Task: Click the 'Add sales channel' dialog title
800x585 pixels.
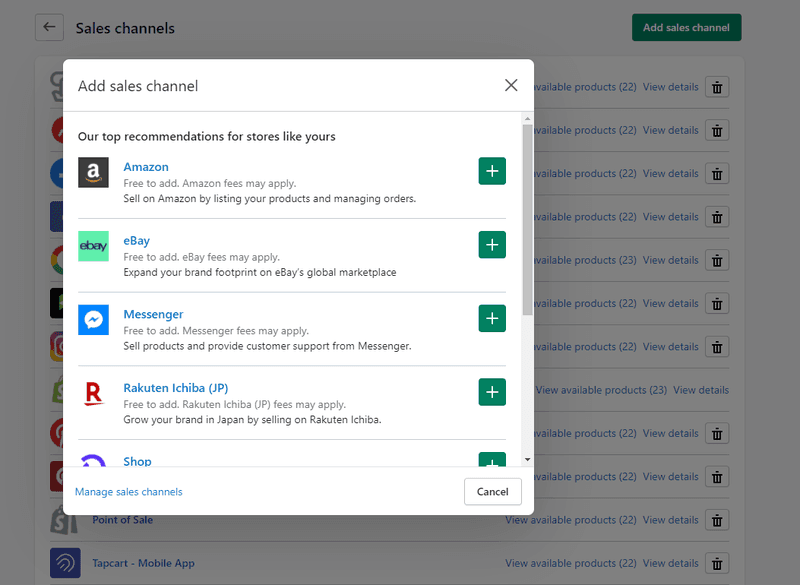Action: [138, 86]
